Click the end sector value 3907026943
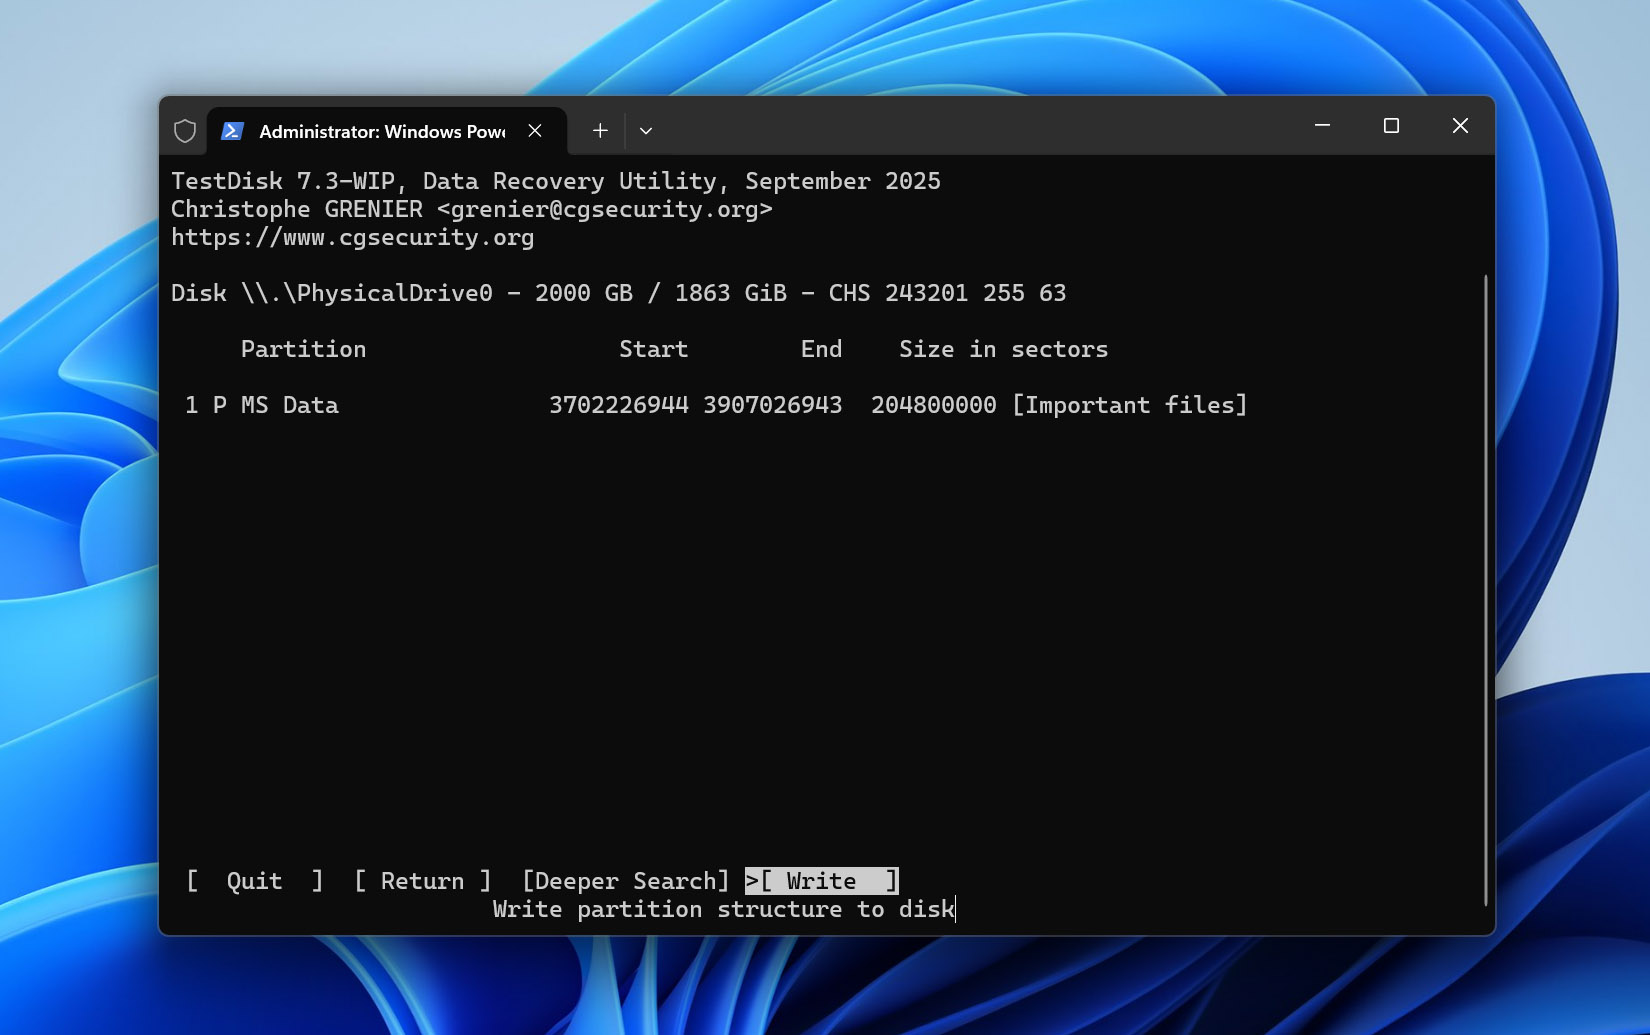The width and height of the screenshot is (1650, 1035). point(773,405)
